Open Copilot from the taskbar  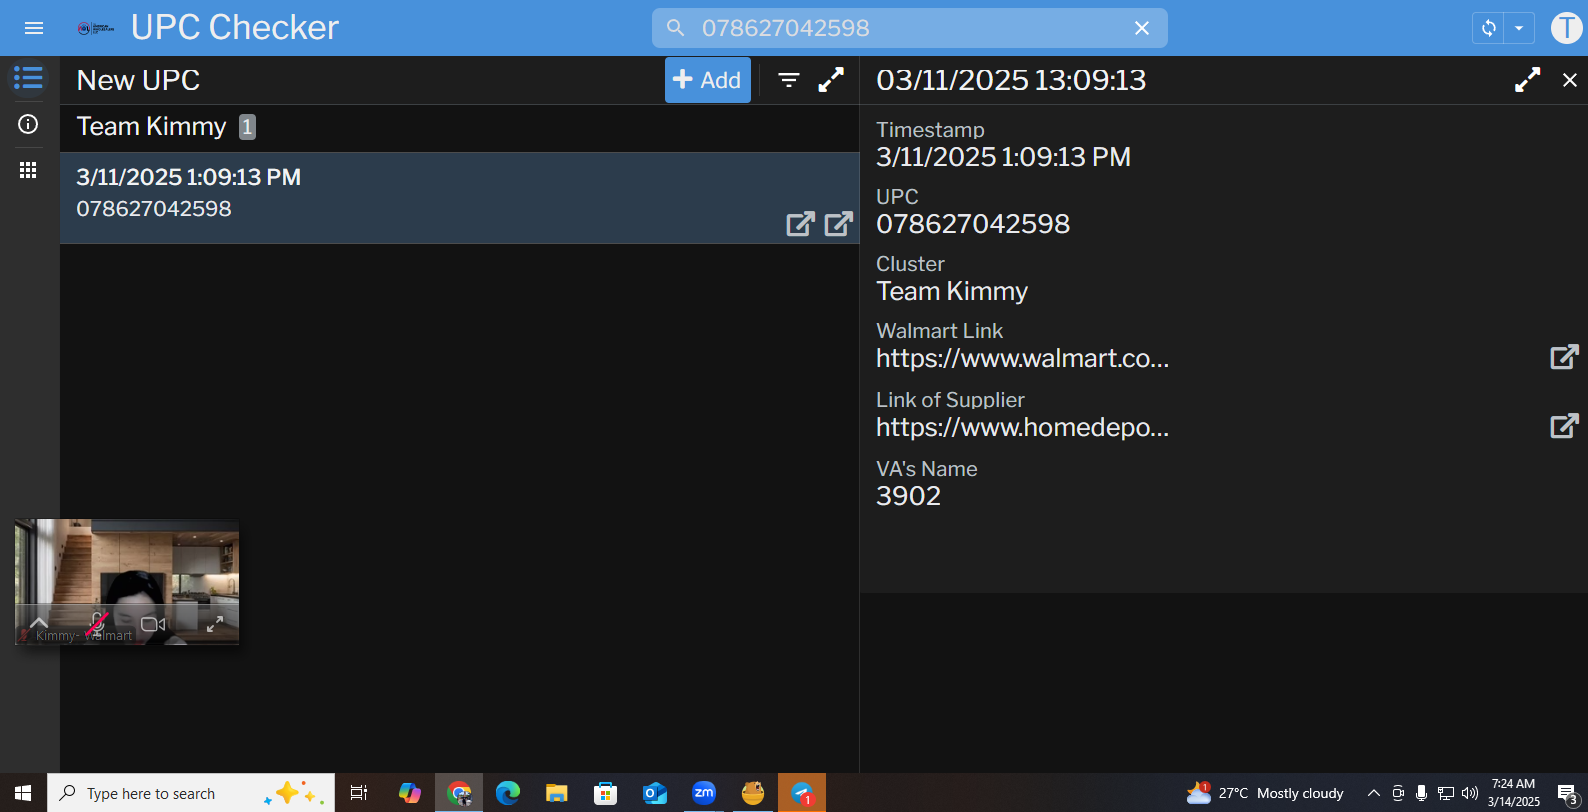tap(410, 793)
